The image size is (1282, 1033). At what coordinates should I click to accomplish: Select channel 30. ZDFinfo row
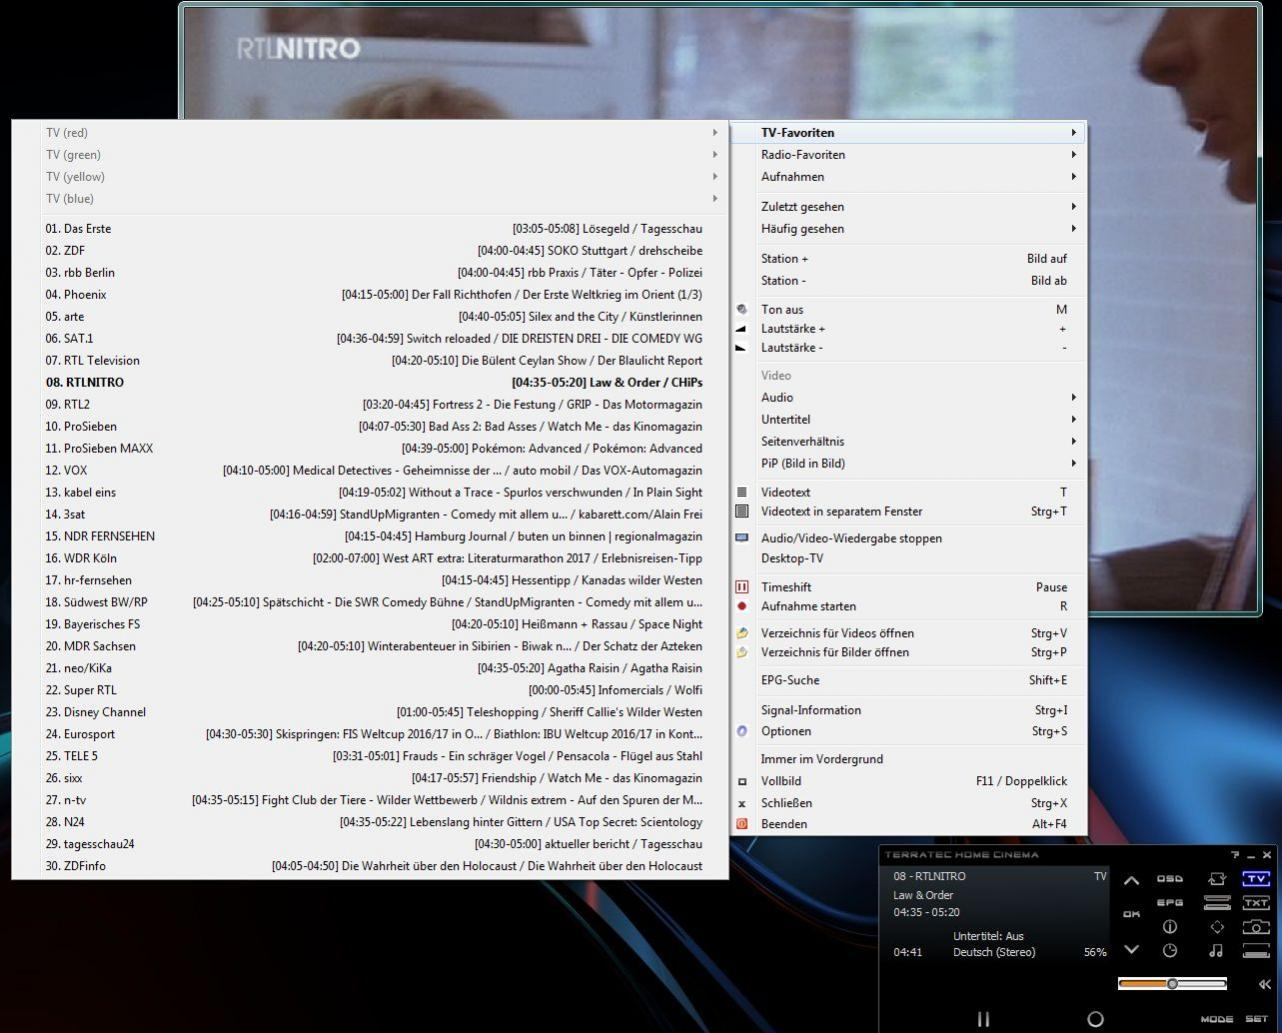[x=370, y=866]
